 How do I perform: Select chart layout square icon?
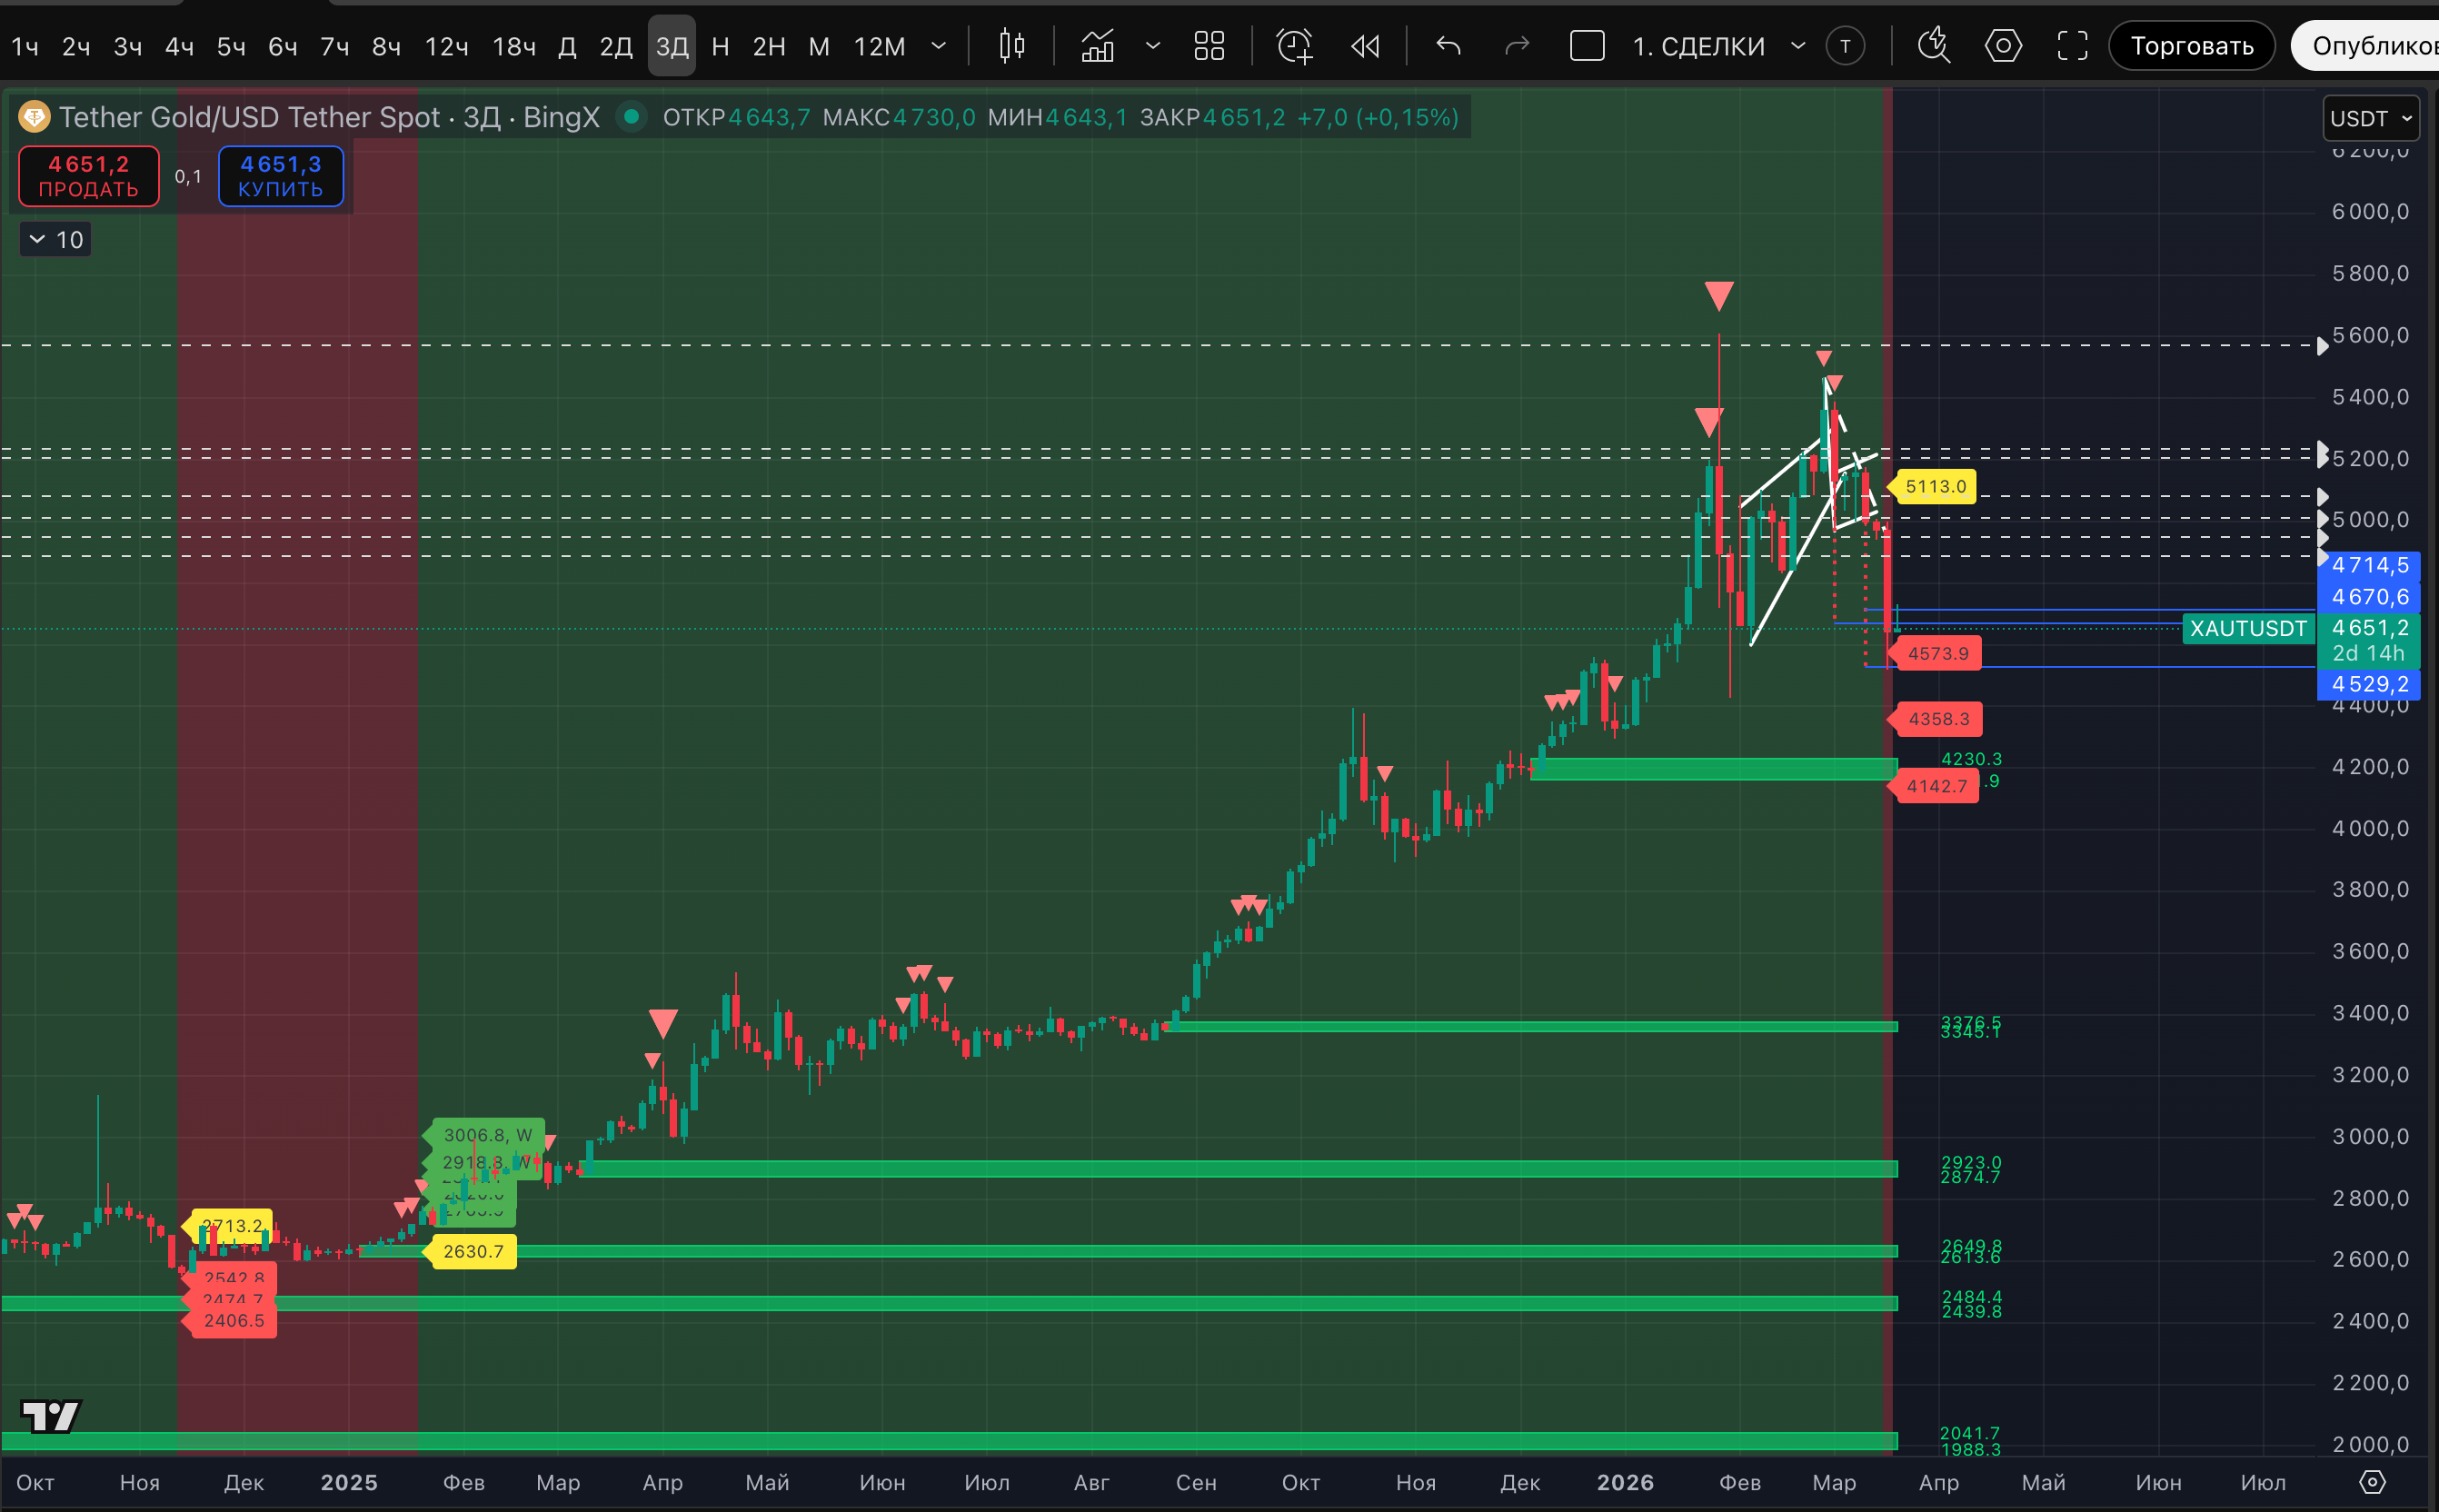1587,46
